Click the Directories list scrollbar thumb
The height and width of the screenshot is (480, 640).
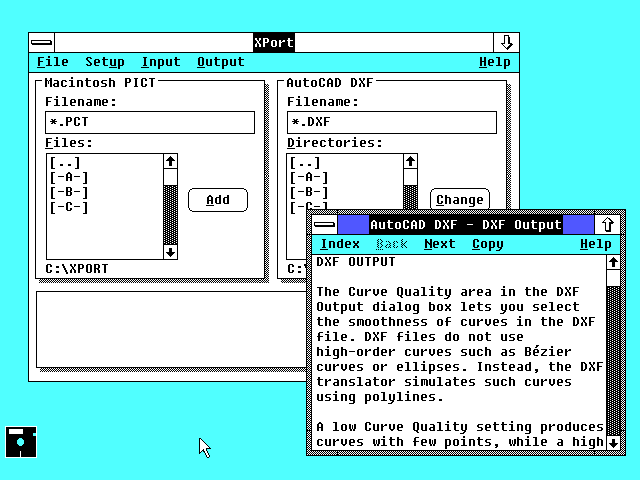tap(411, 177)
